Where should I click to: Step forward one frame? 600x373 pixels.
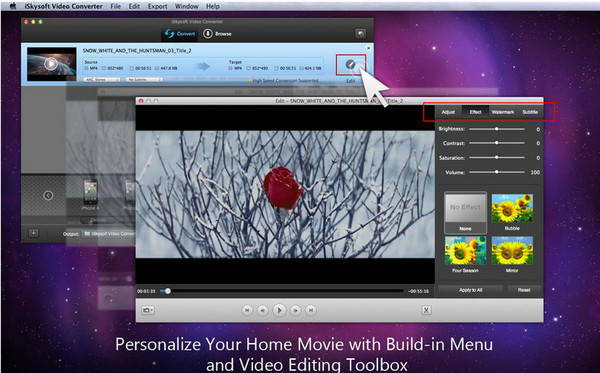tap(295, 310)
